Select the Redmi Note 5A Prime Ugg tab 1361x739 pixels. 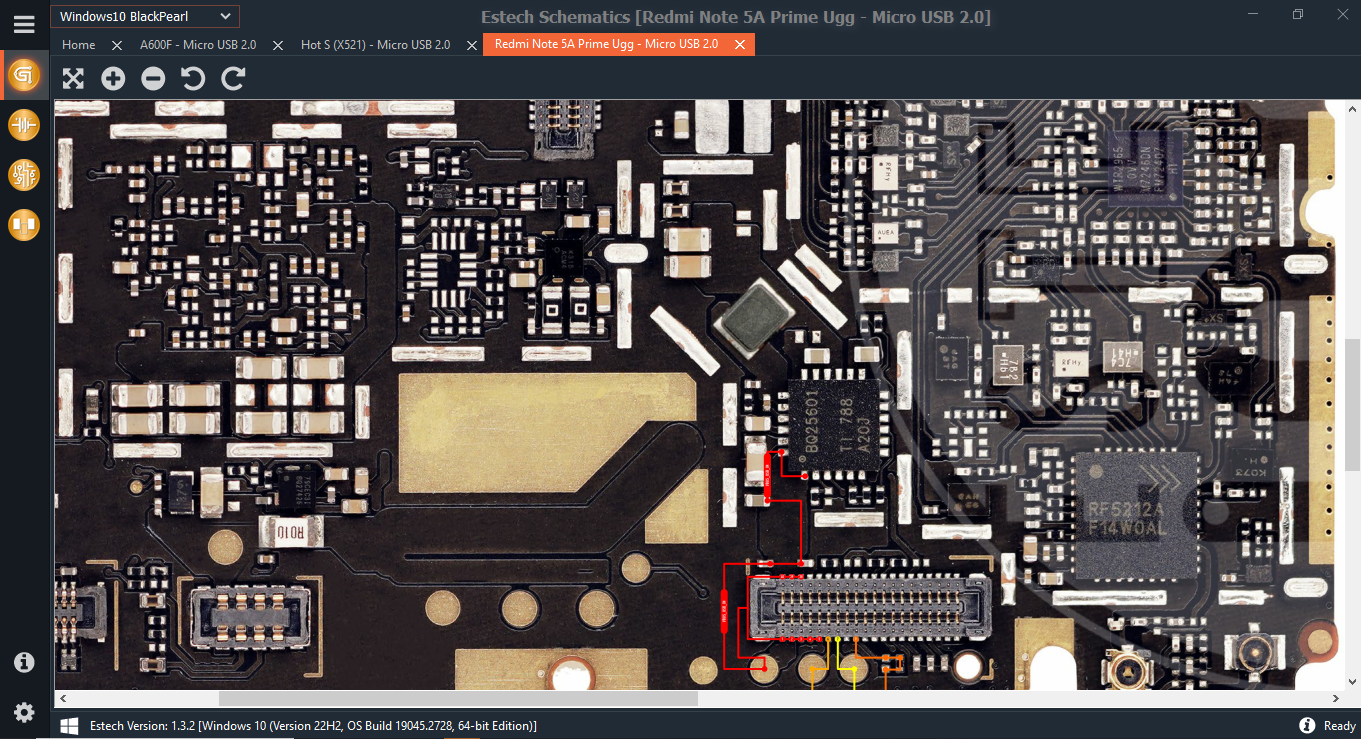tap(607, 45)
